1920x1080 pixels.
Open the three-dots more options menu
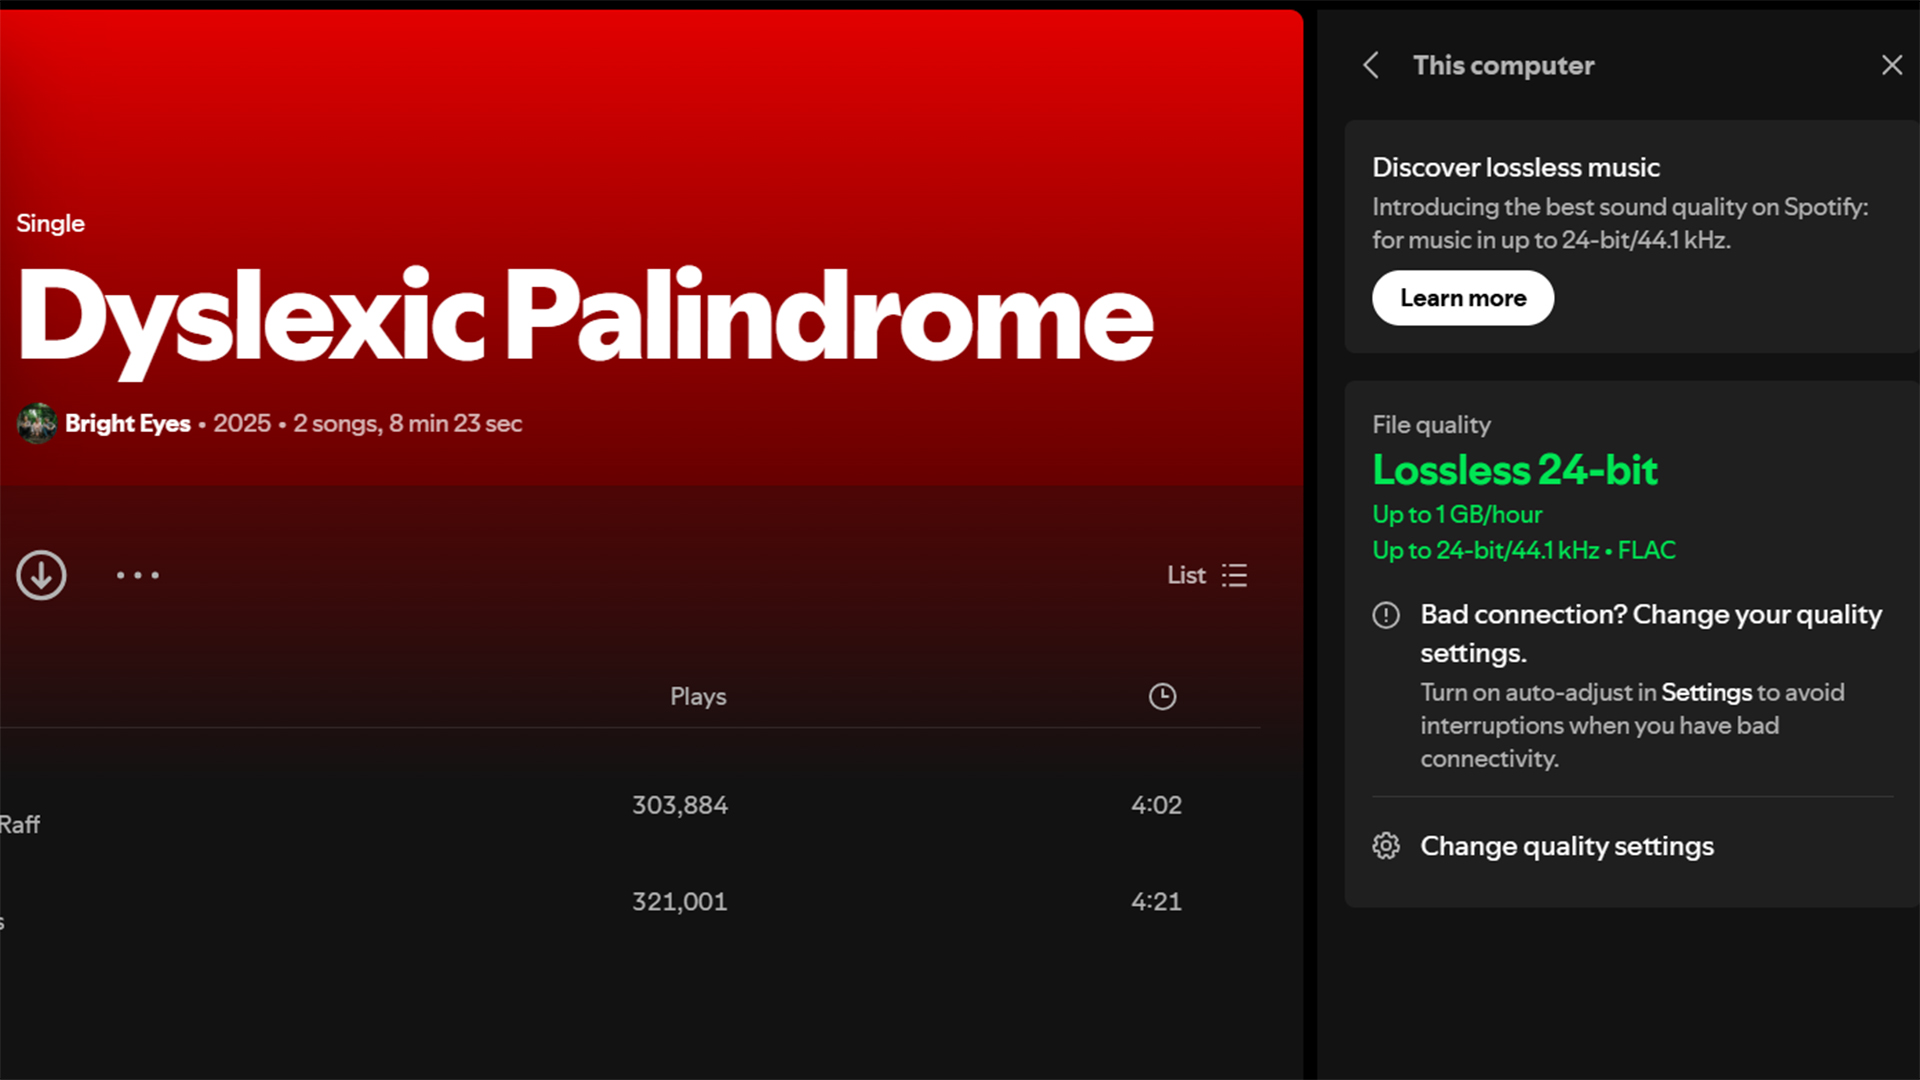click(x=137, y=575)
